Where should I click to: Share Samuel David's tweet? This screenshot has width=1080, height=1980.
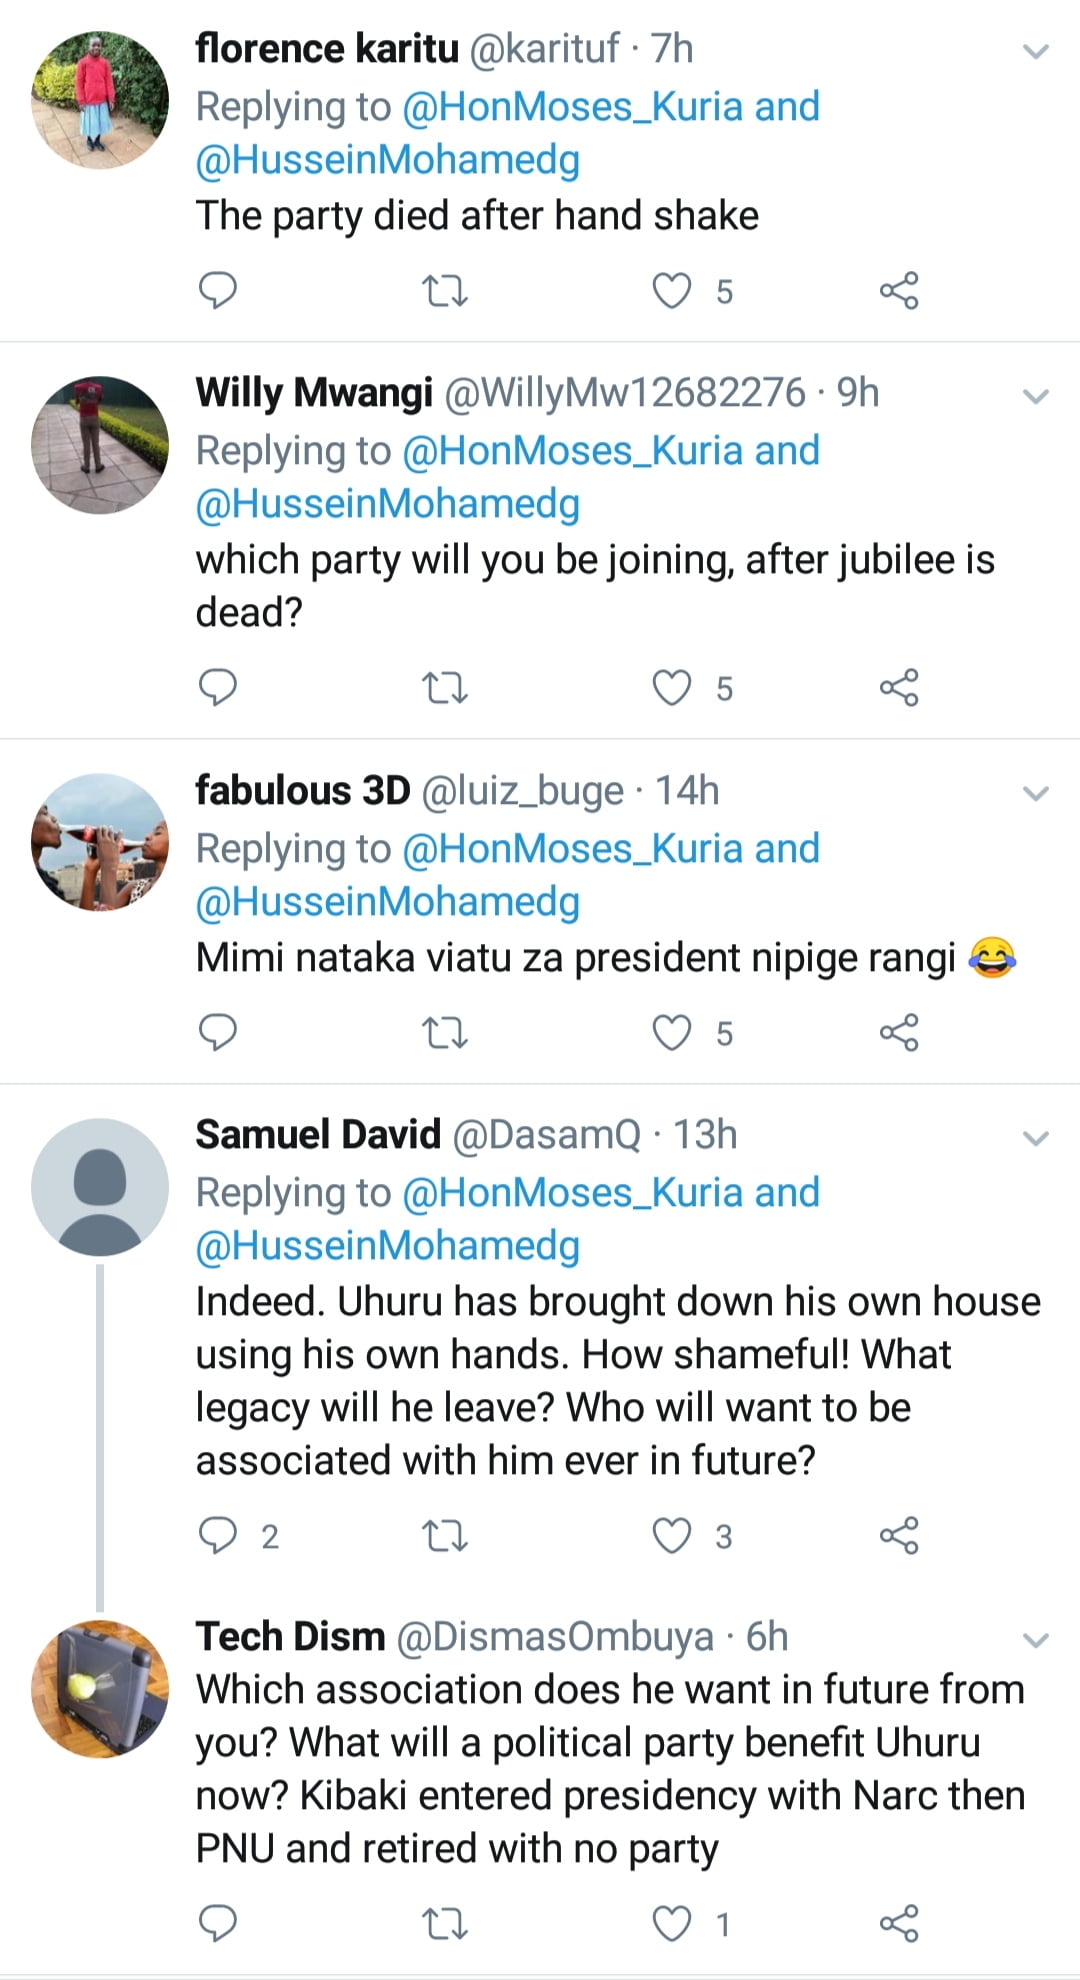pyautogui.click(x=898, y=1535)
